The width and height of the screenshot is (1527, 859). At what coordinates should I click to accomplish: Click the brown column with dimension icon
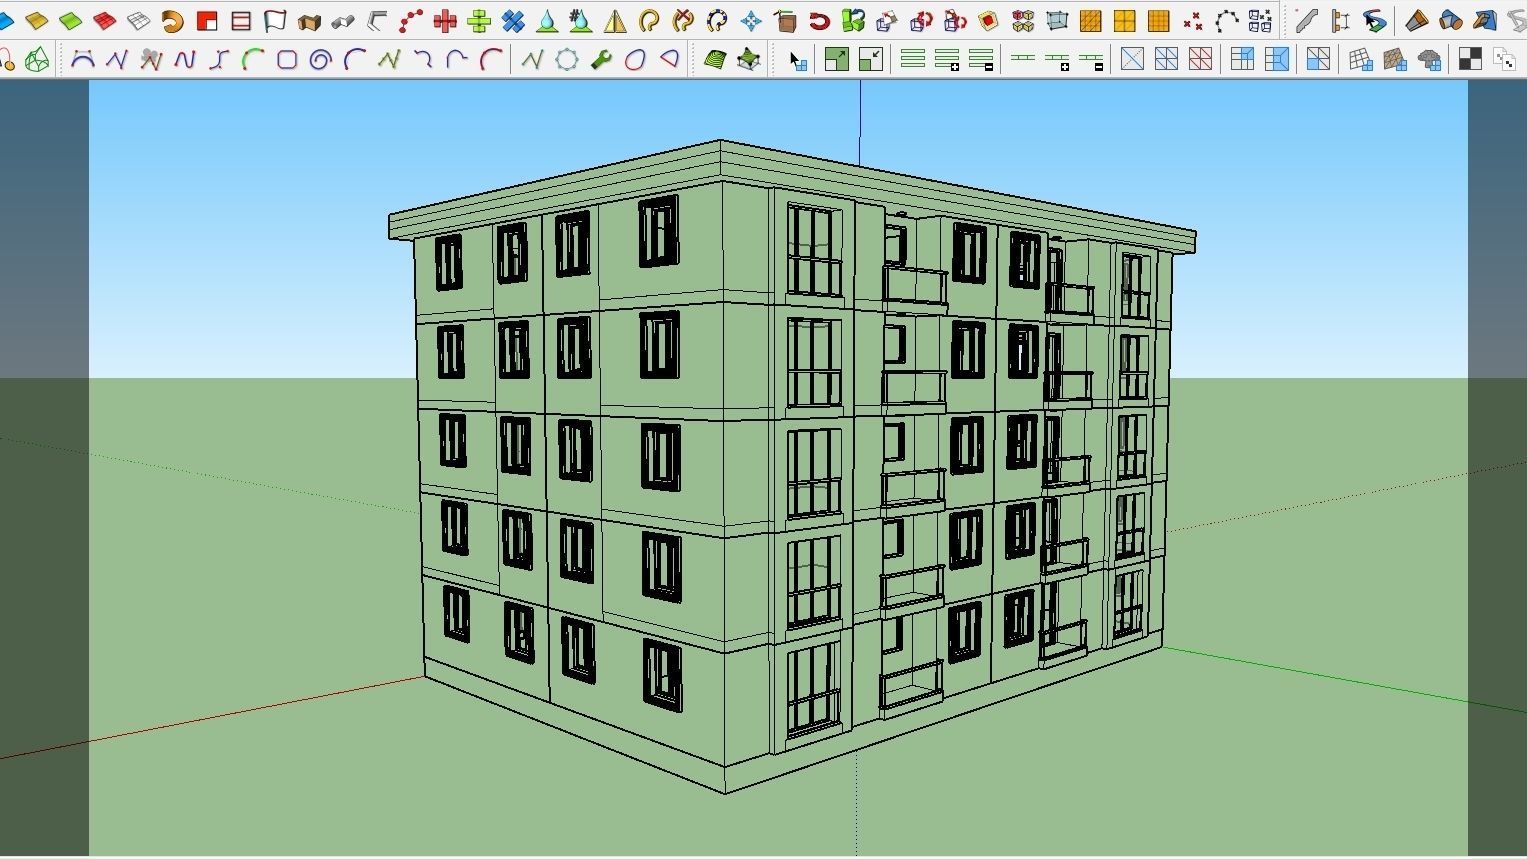[x=1341, y=21]
